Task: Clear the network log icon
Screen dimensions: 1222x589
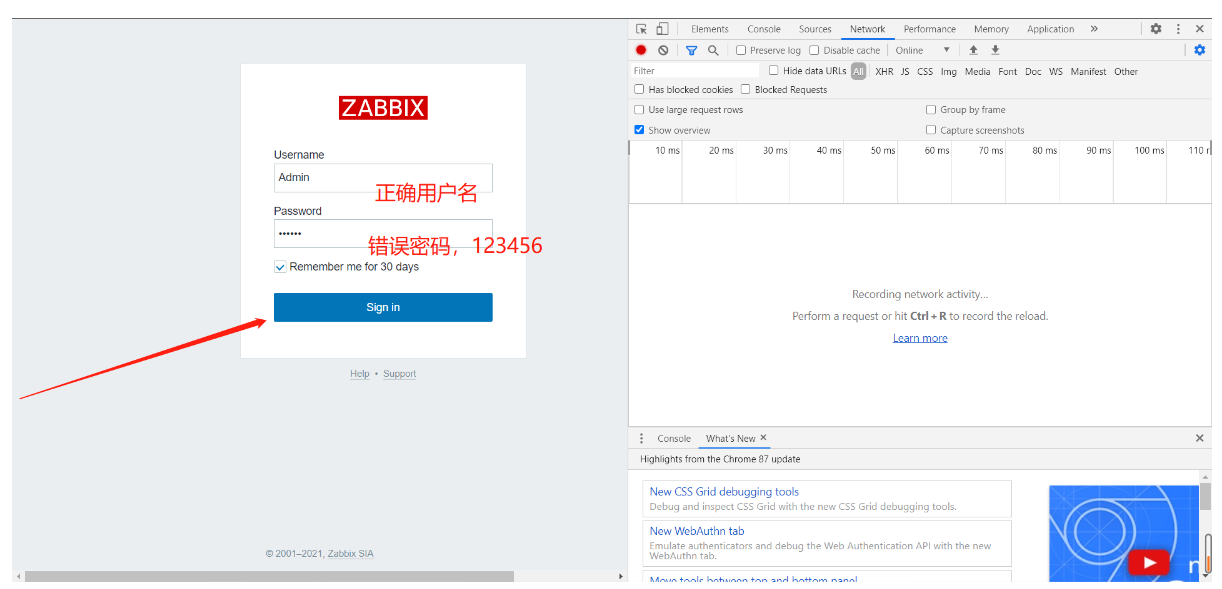Action: (x=663, y=50)
